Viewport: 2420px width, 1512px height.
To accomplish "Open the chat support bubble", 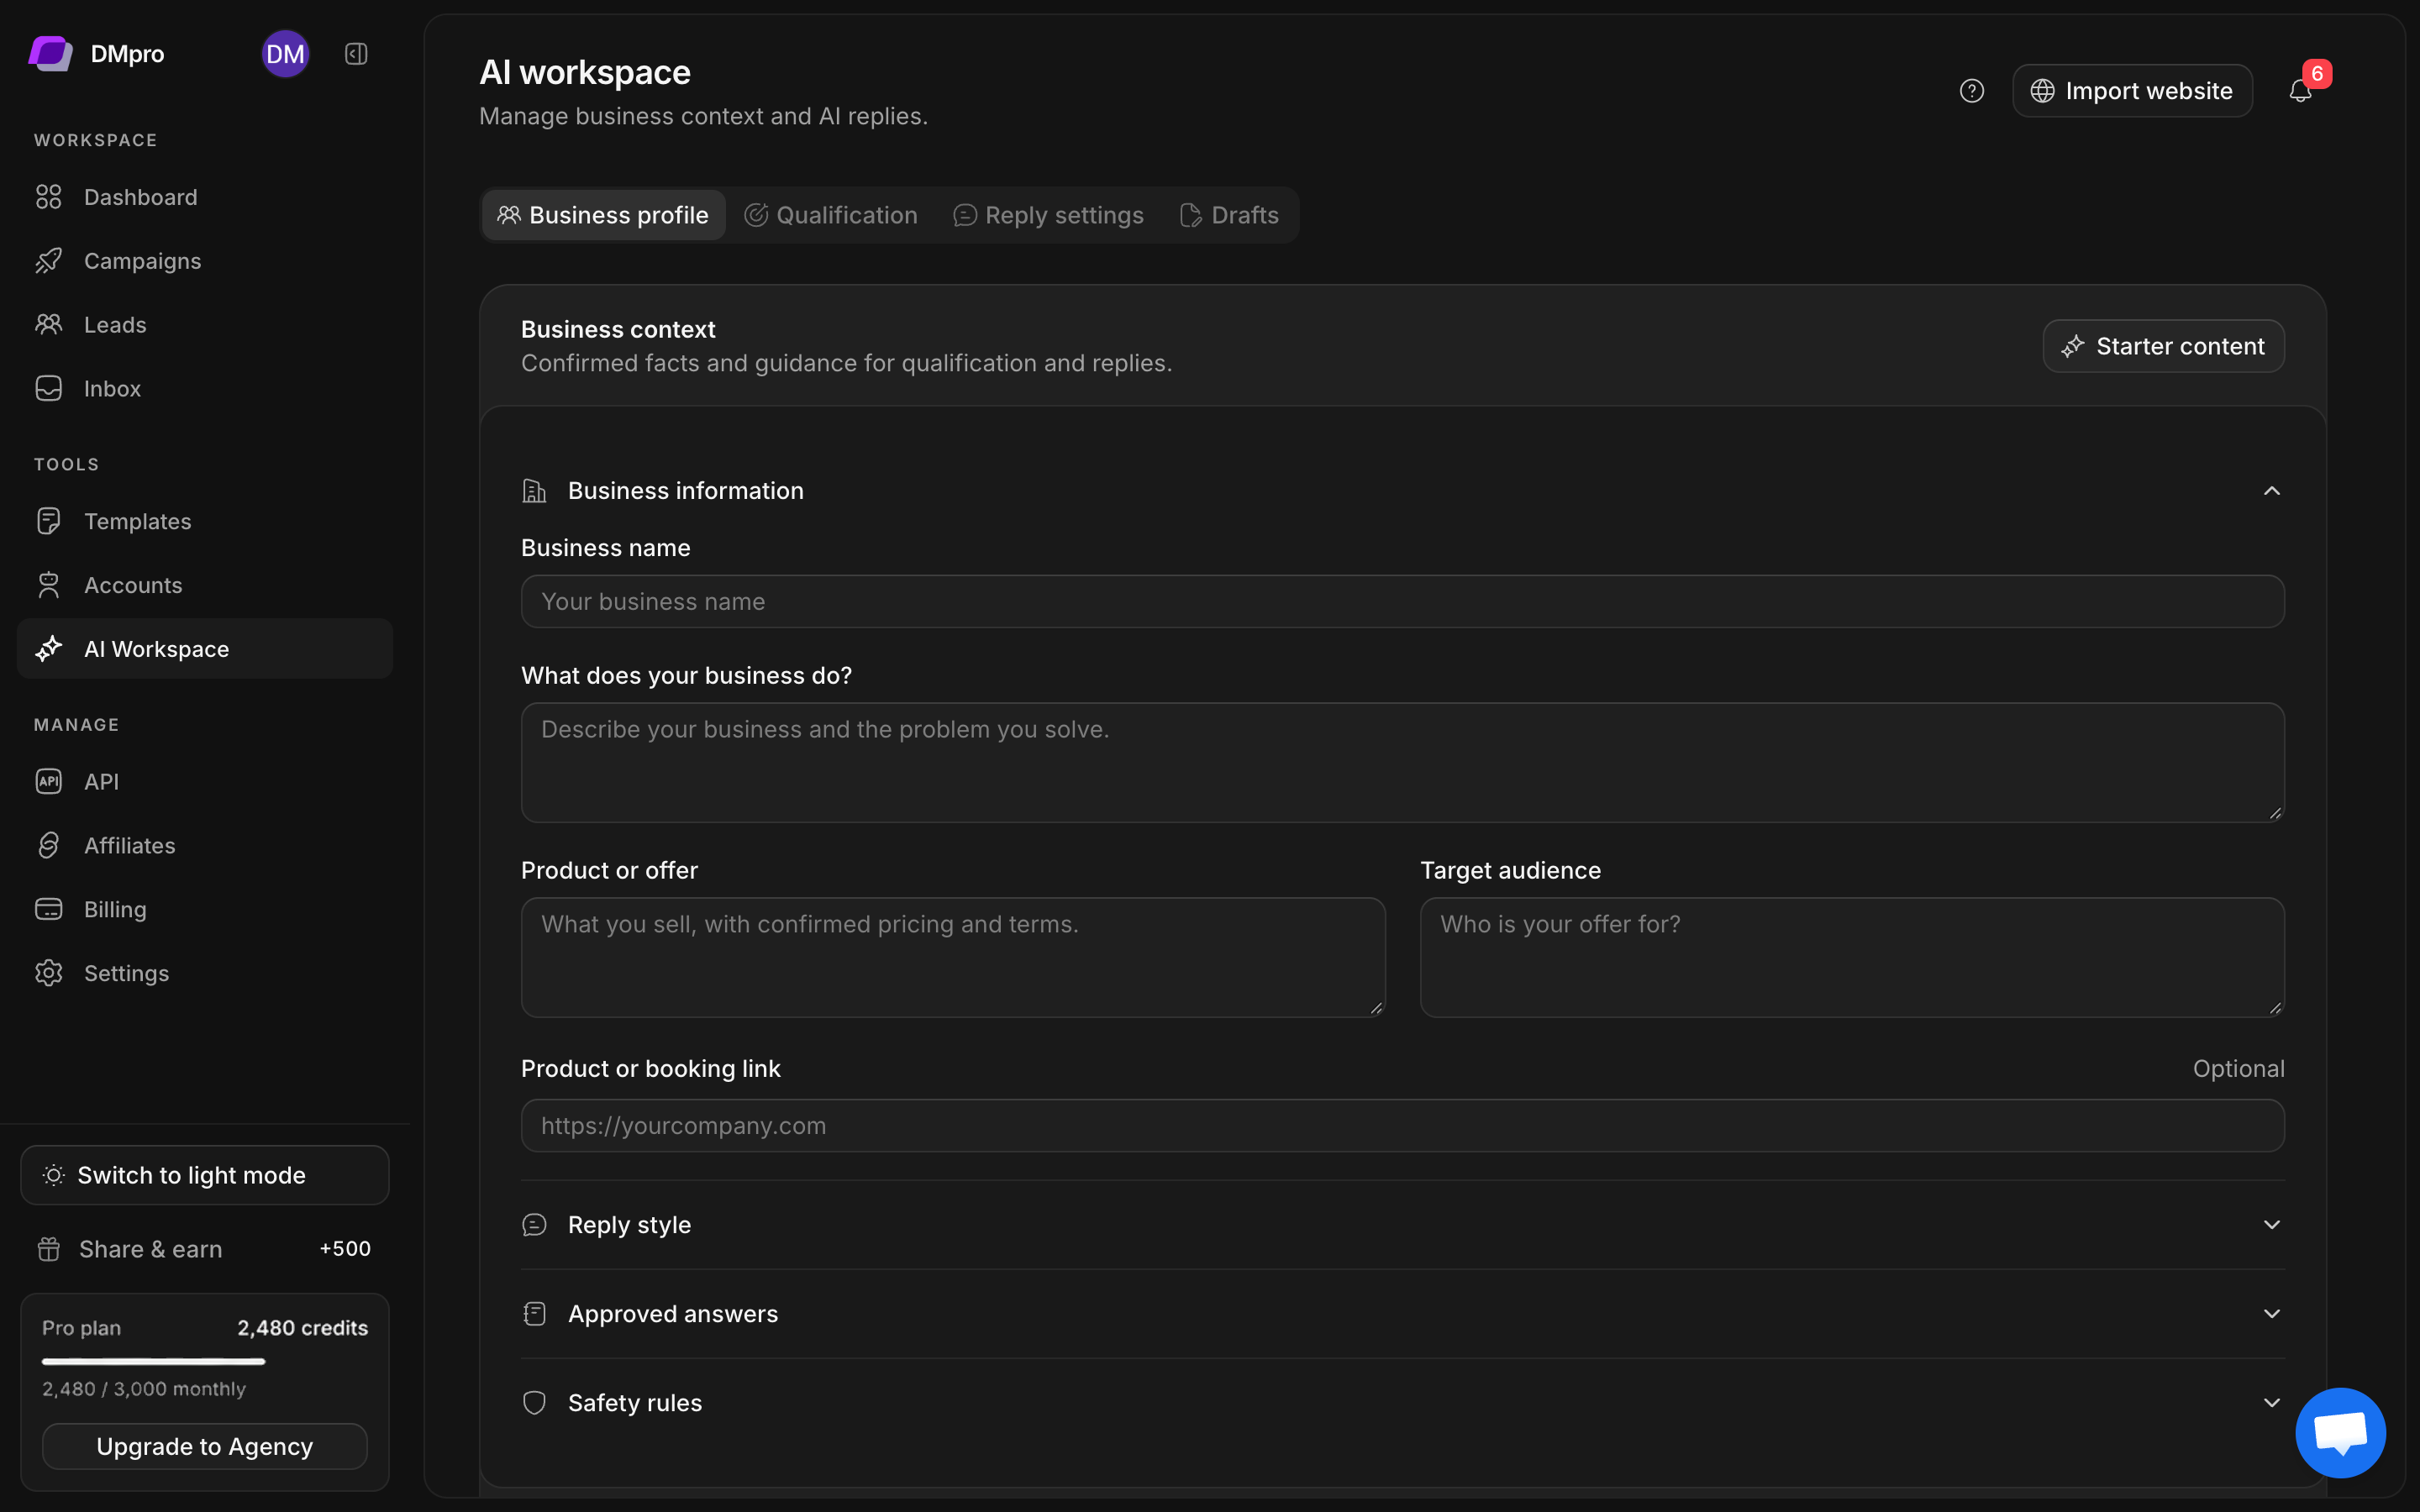I will (2340, 1432).
